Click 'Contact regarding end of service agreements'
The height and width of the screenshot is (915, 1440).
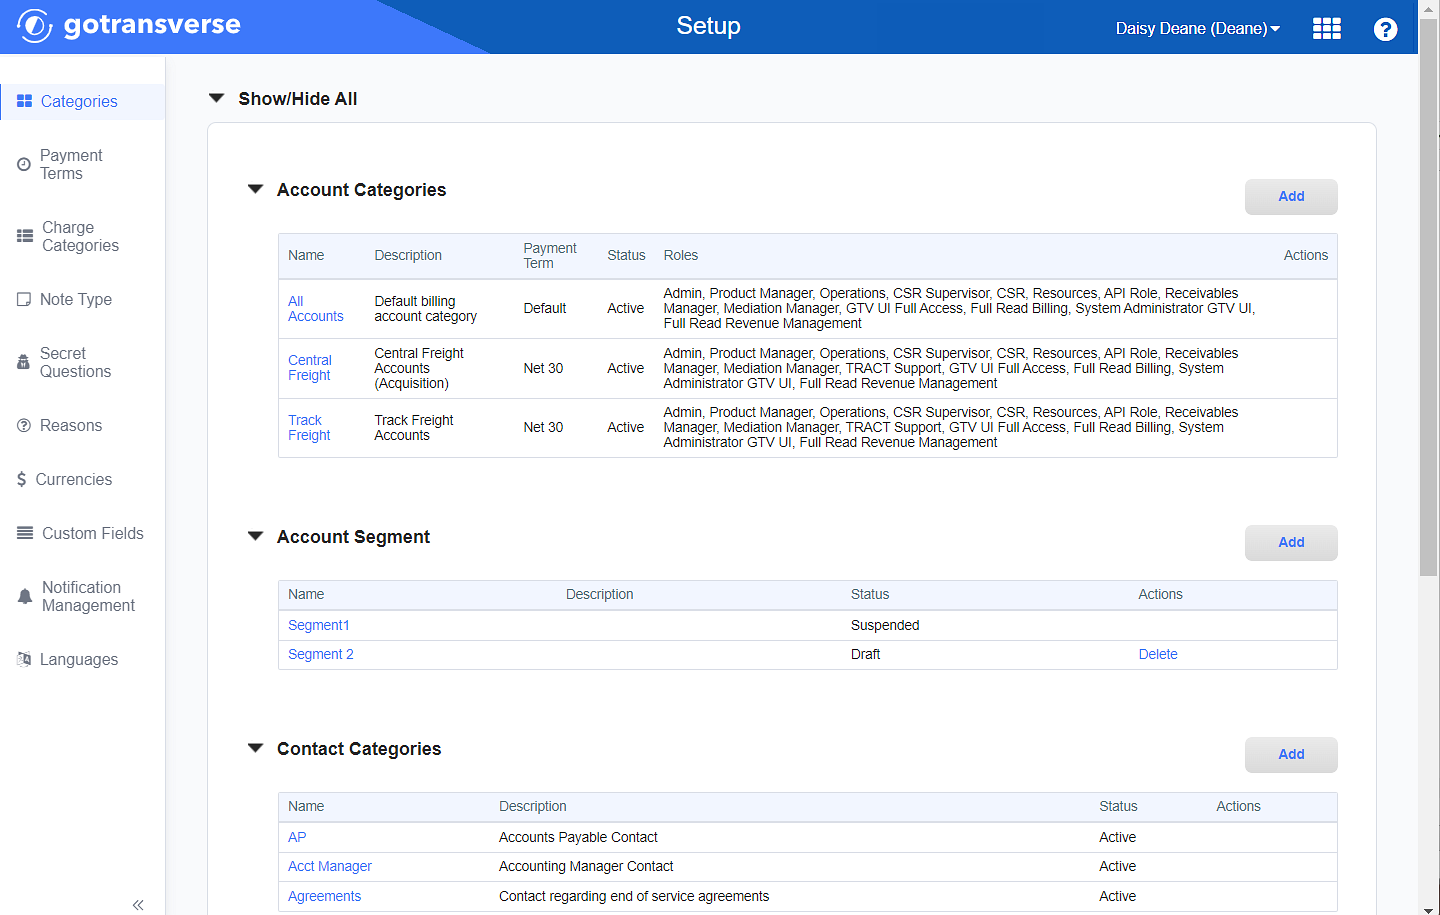click(x=634, y=896)
